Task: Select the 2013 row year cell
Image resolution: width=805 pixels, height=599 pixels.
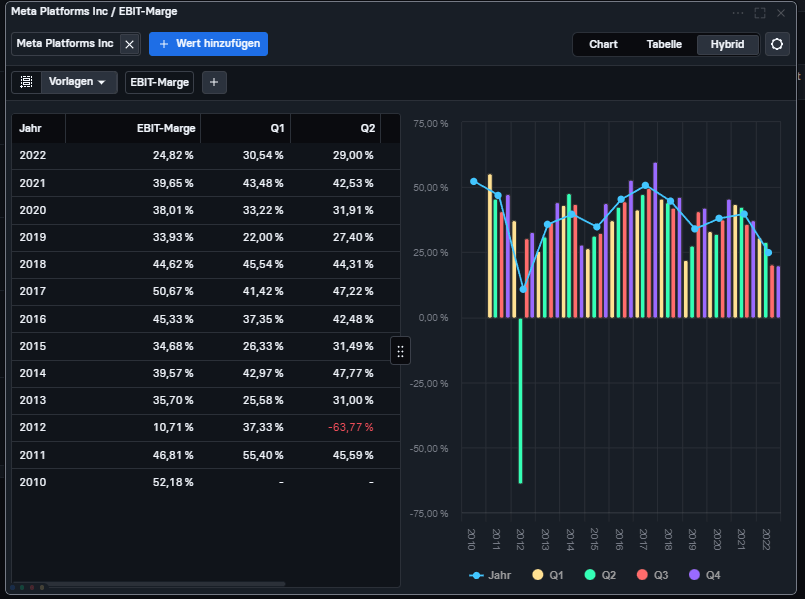Action: [33, 400]
